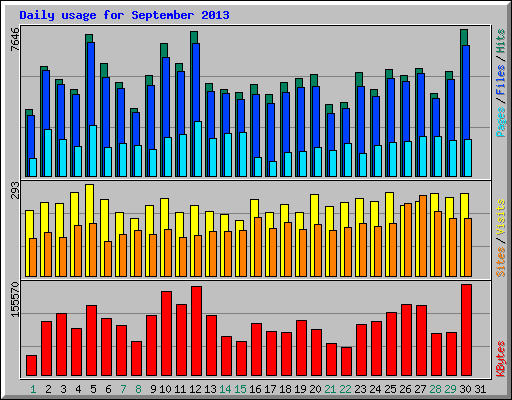Click green weekend day label "21"
This screenshot has width=512, height=400.
[x=330, y=389]
